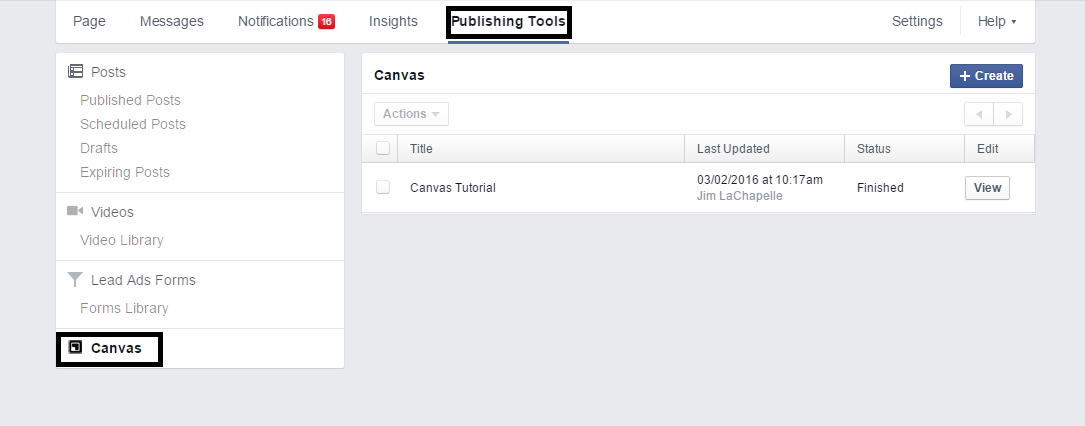Go to next page arrow
This screenshot has width=1085, height=426.
point(1008,114)
